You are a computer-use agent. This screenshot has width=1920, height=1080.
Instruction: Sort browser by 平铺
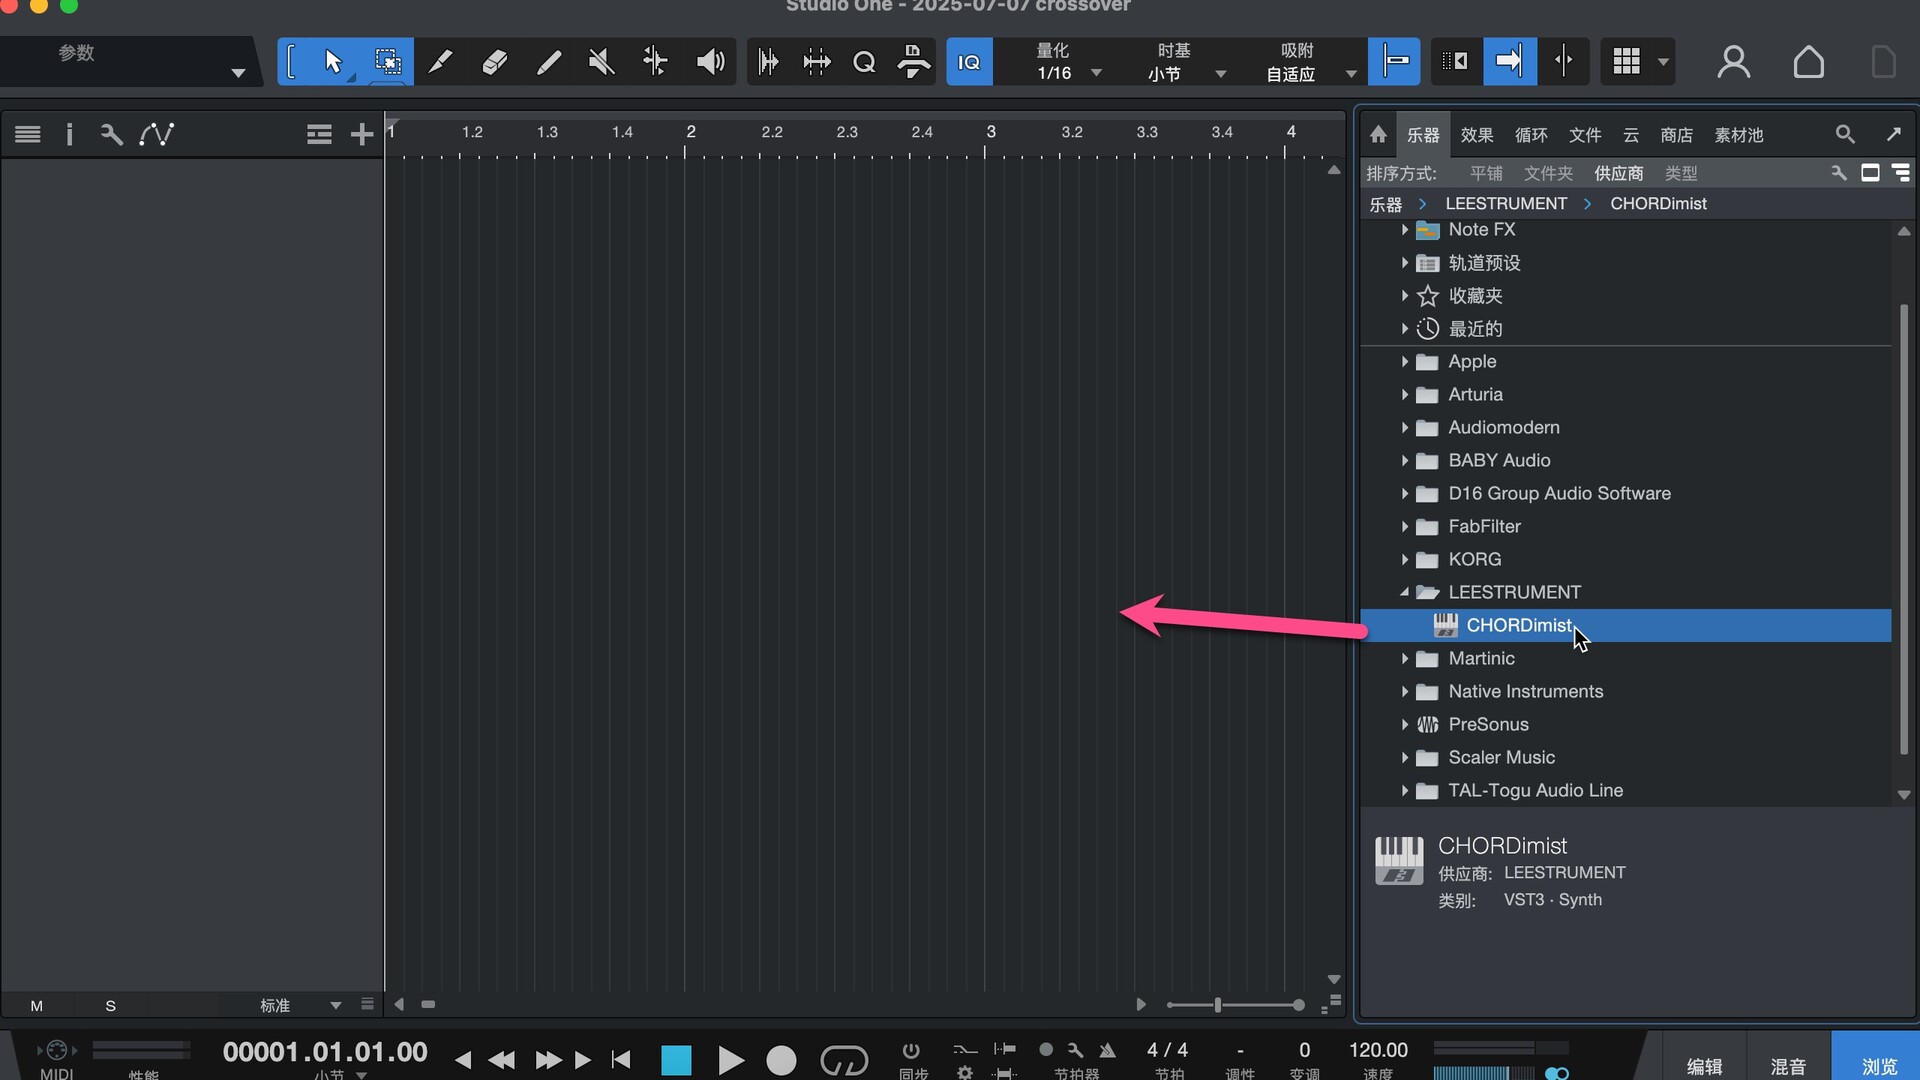tap(1486, 174)
